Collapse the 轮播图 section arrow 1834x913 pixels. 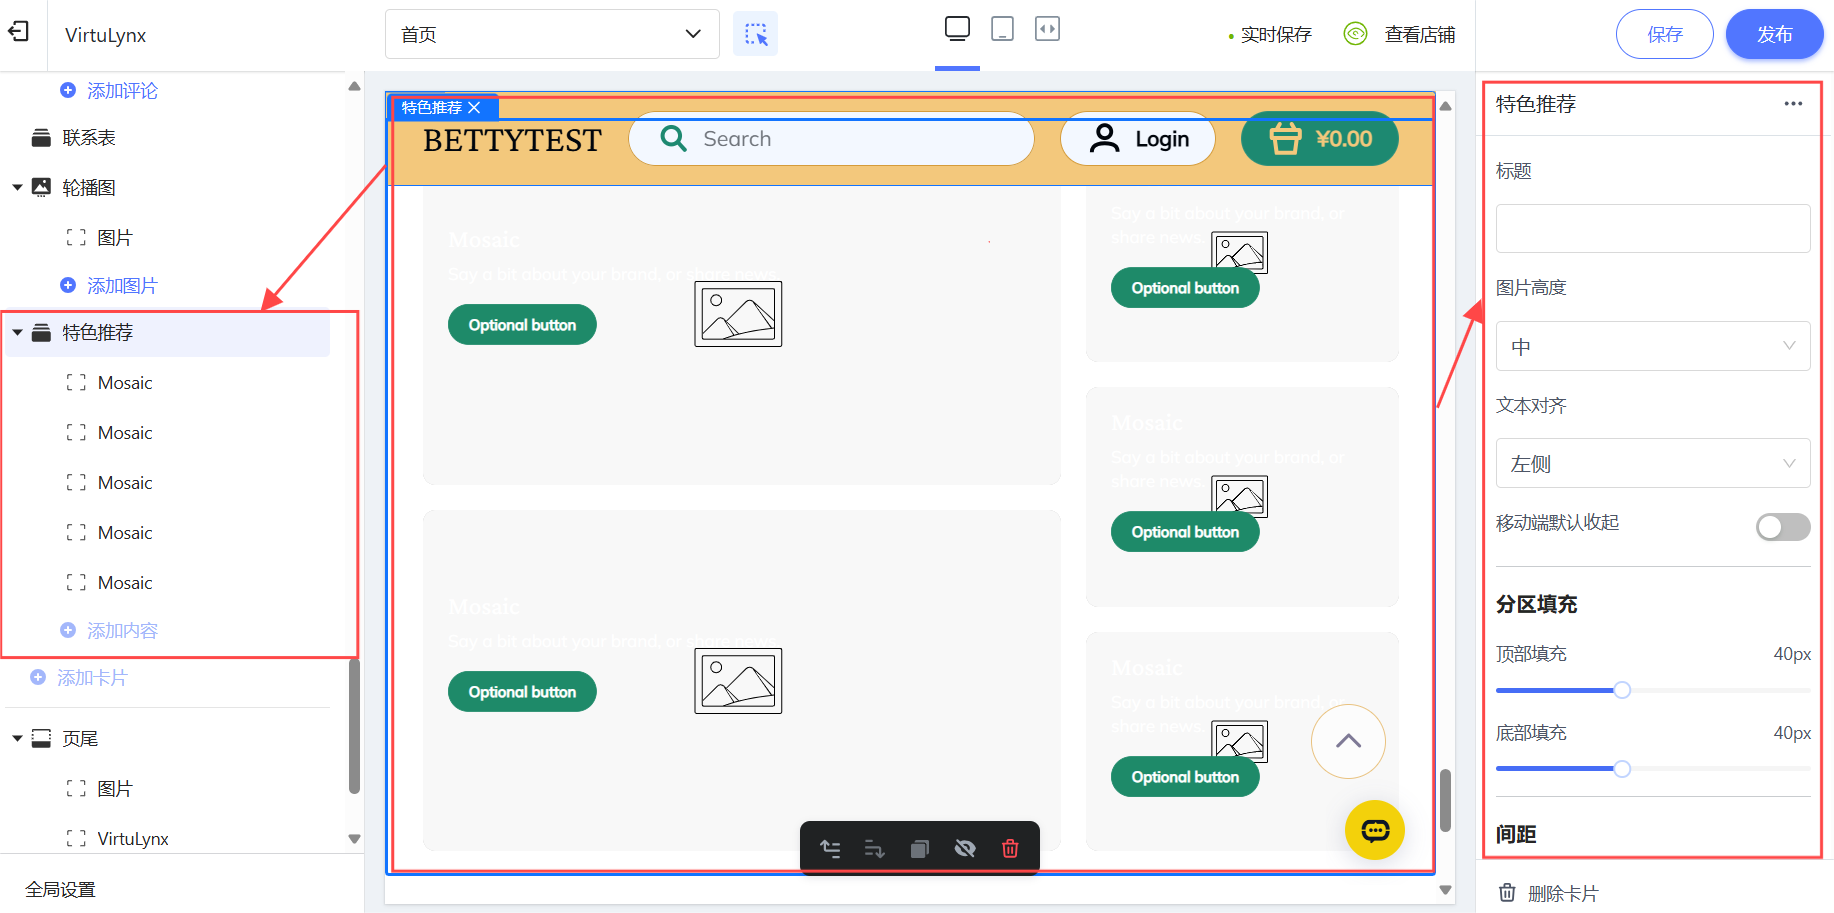tap(17, 188)
